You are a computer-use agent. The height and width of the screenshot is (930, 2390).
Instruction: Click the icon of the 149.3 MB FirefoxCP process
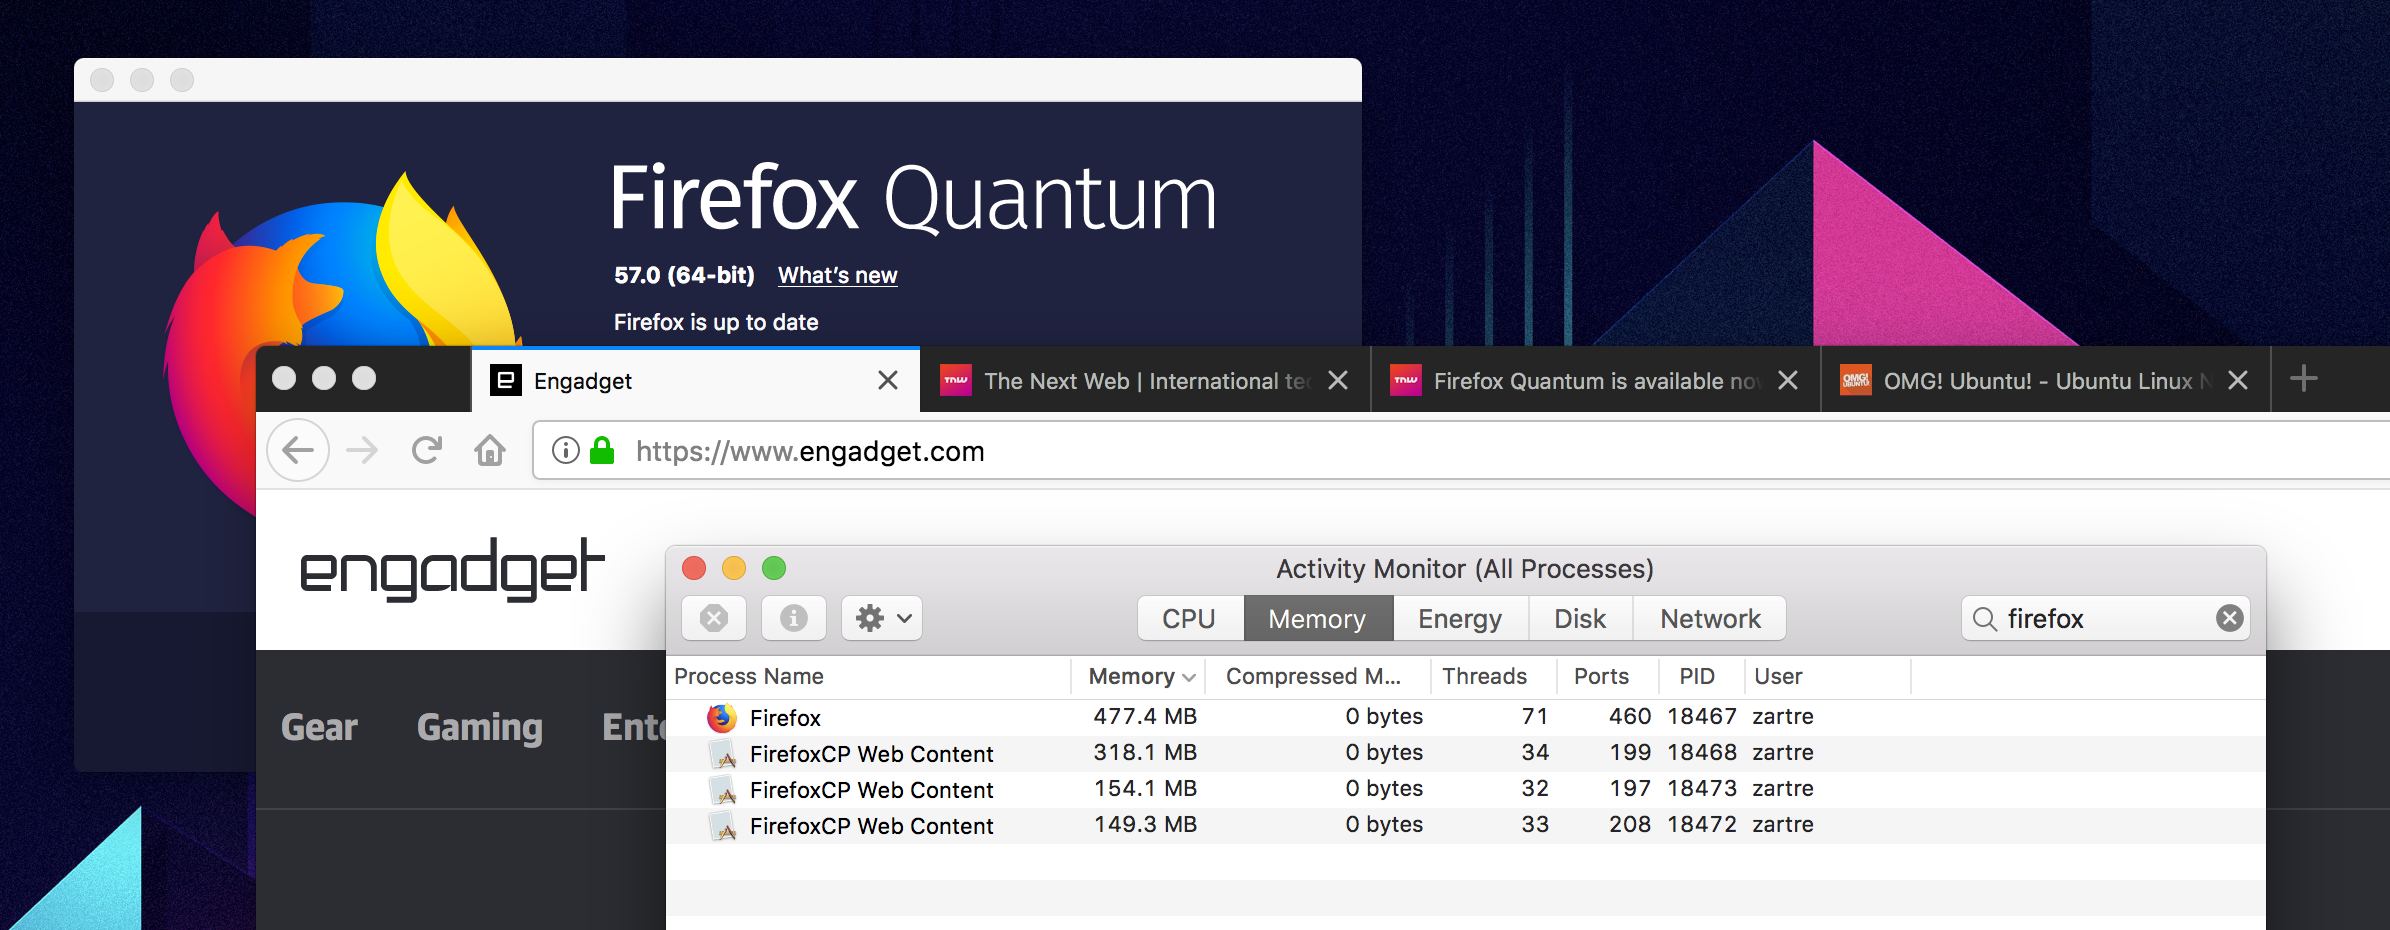tap(722, 825)
